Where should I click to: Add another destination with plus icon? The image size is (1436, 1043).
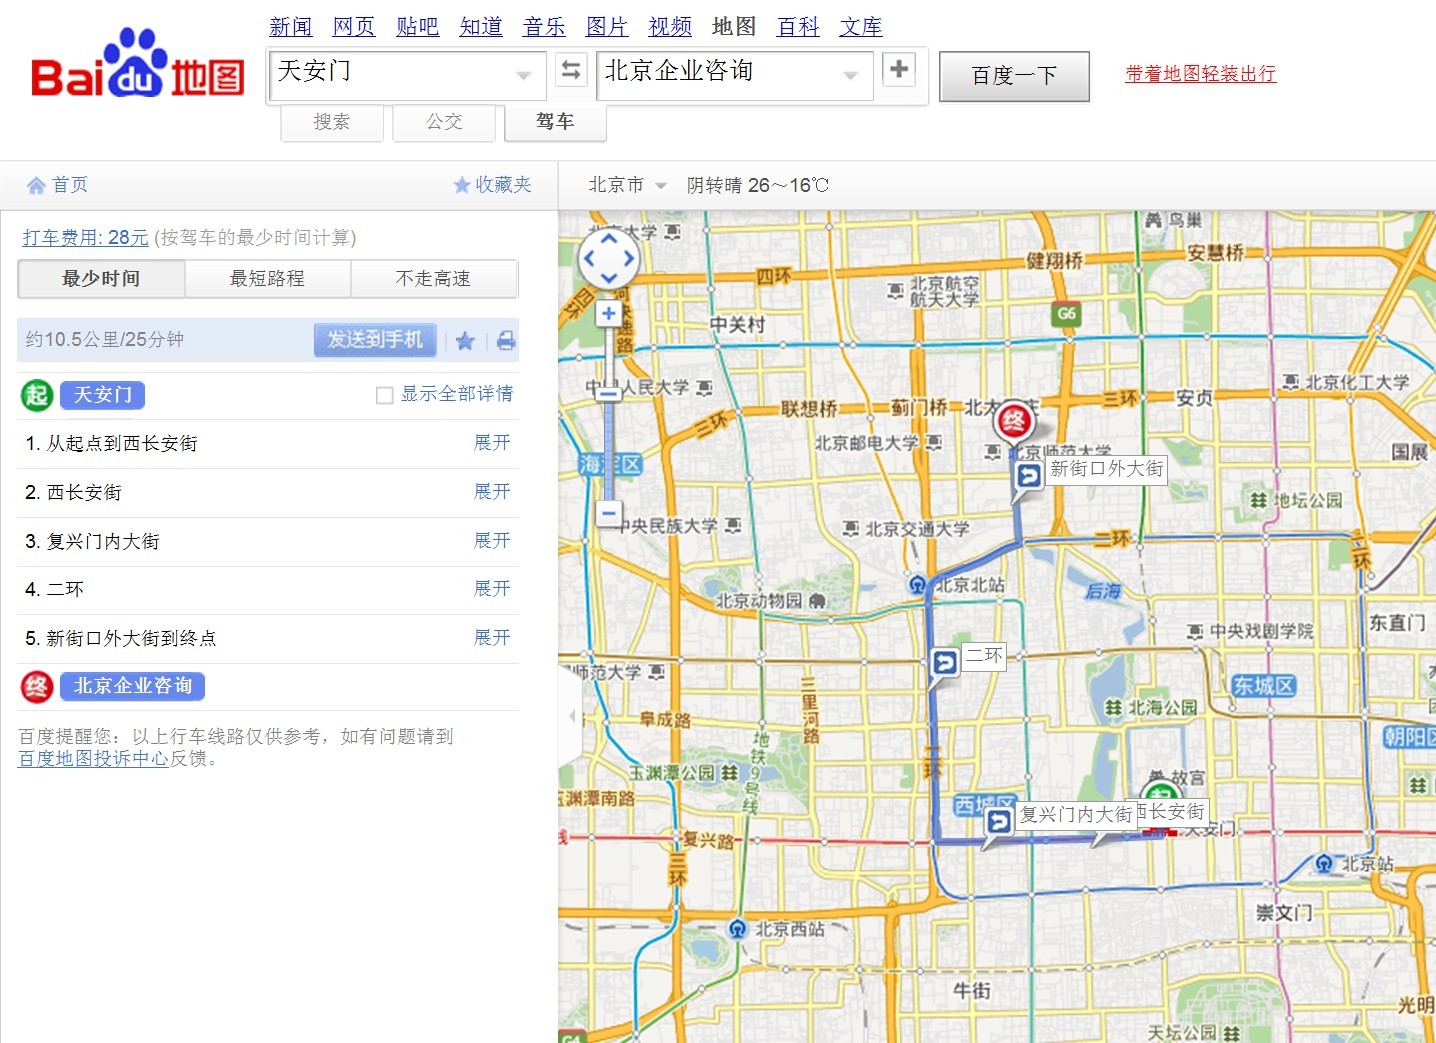(x=899, y=69)
